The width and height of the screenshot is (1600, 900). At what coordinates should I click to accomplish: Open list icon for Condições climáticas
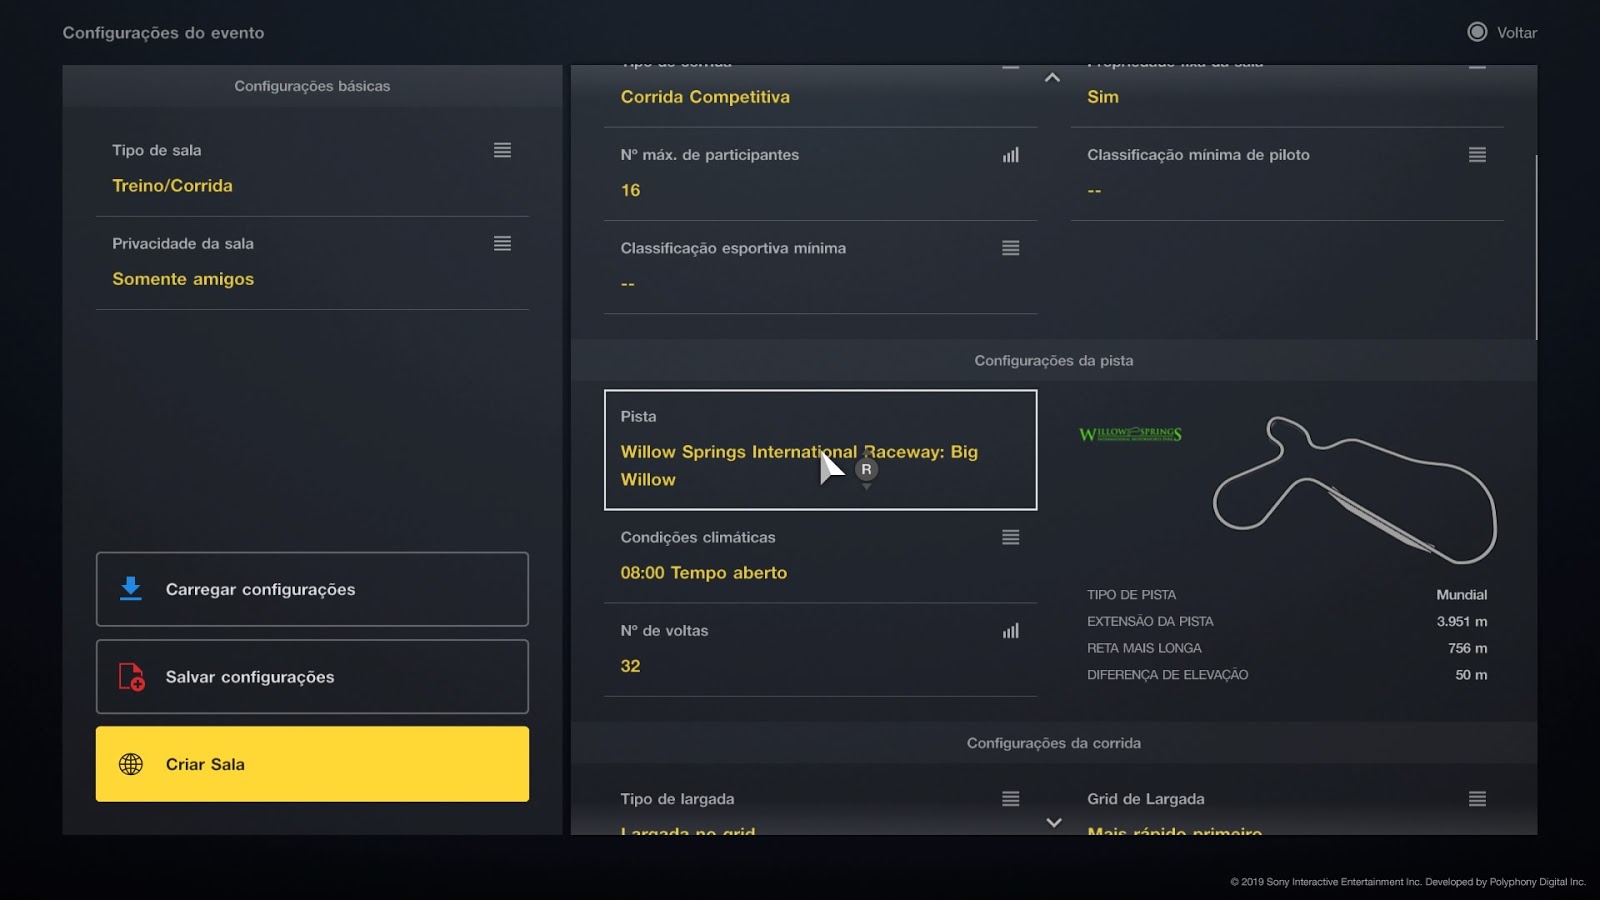(1011, 537)
